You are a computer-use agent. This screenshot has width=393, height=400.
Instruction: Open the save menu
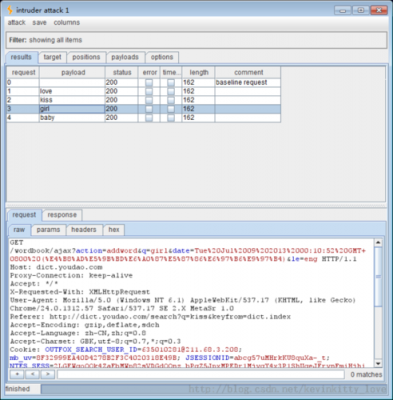tap(39, 23)
